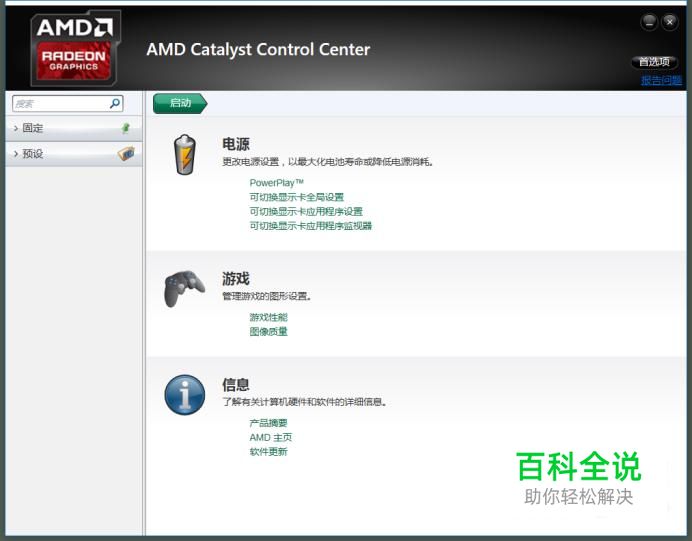
Task: Click the 管理游戏的图形设置 description text
Action: (x=267, y=296)
